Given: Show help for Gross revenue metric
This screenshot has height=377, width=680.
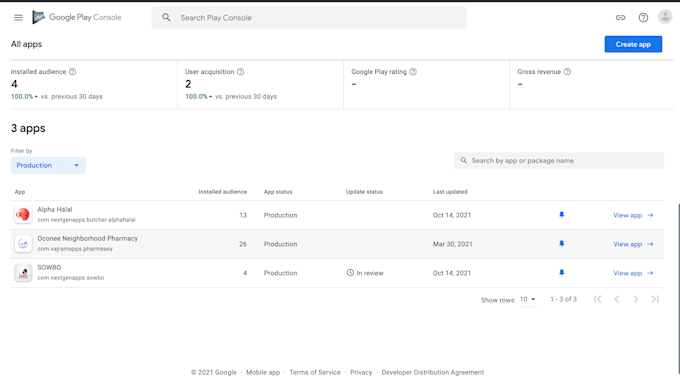Looking at the screenshot, I should click(x=567, y=72).
